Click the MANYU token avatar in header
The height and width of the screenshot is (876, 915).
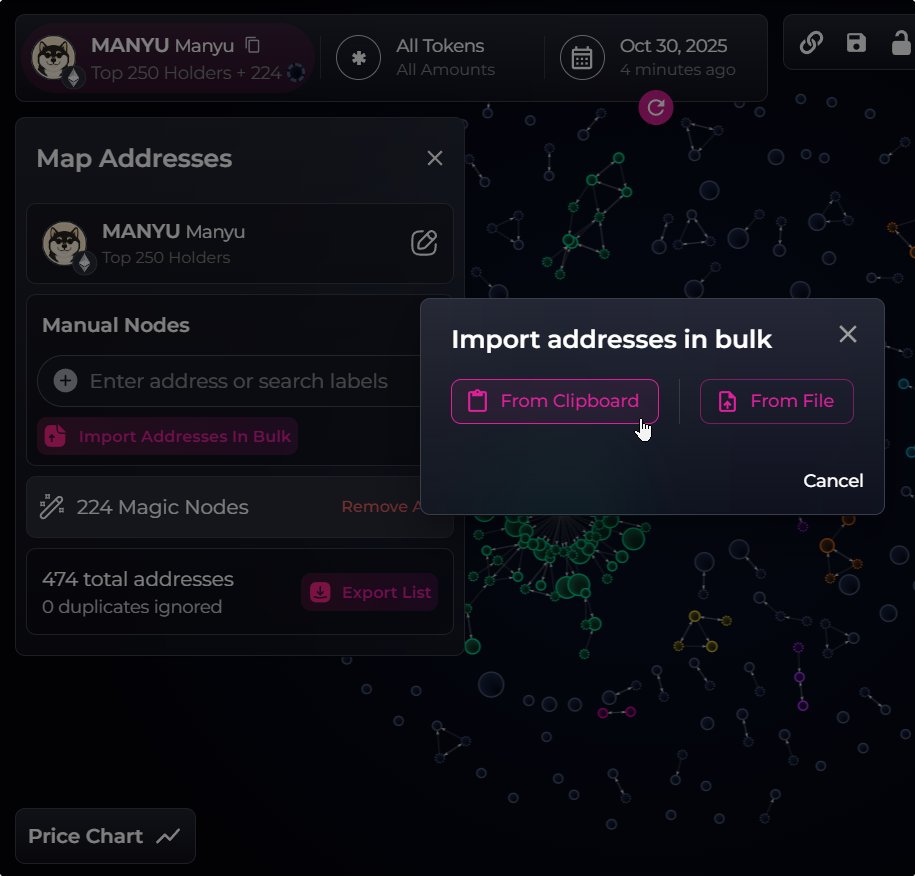point(53,58)
